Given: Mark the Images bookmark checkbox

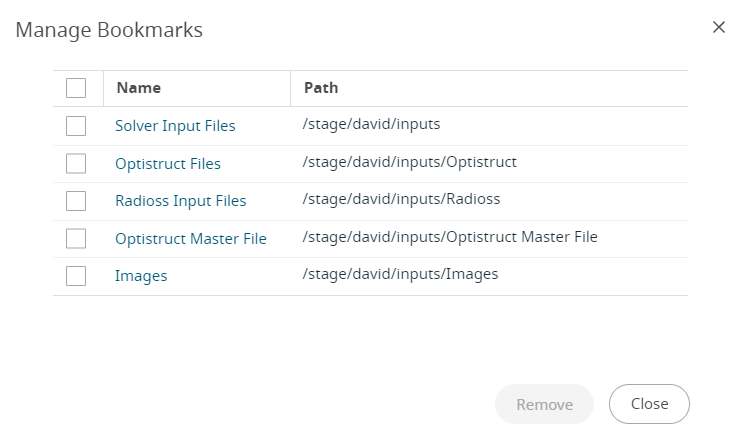Looking at the screenshot, I should [76, 276].
